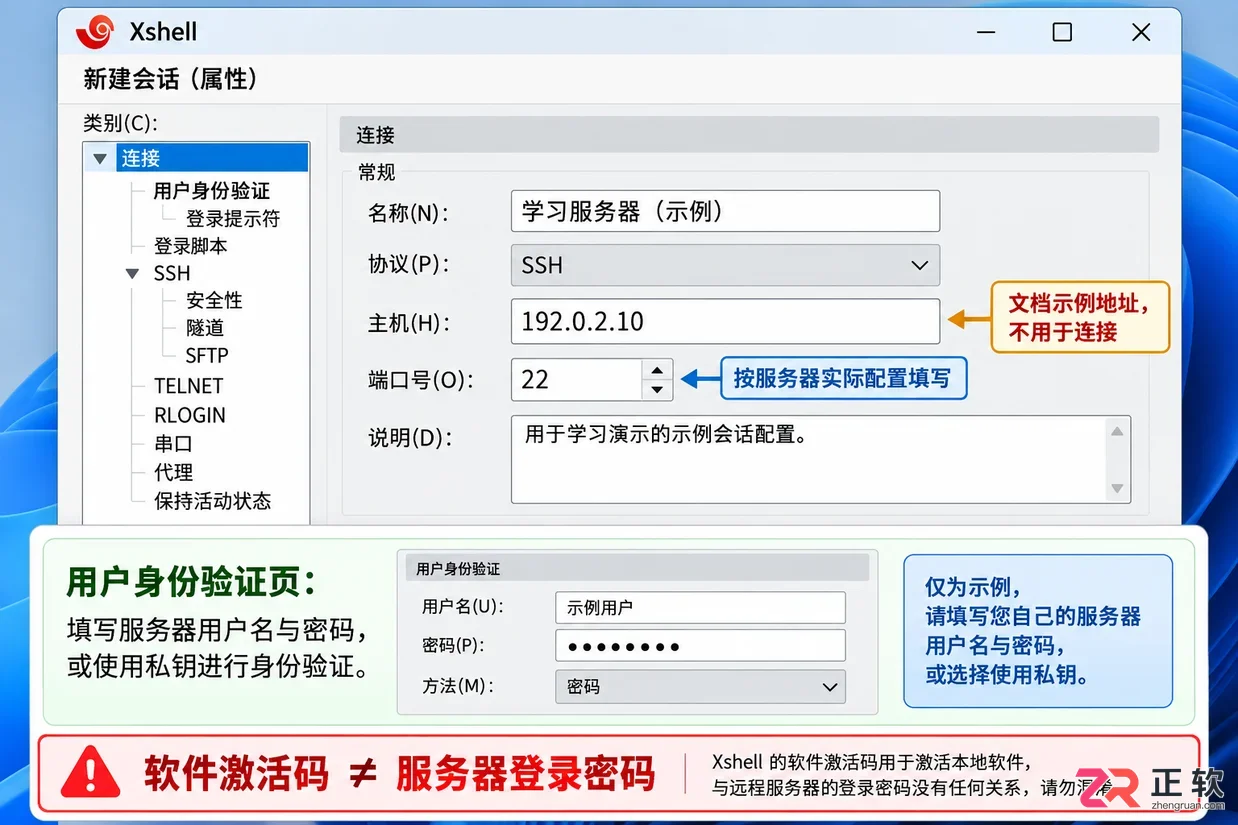
Task: Click the 用户身份验证 panel header
Action: tap(637, 568)
